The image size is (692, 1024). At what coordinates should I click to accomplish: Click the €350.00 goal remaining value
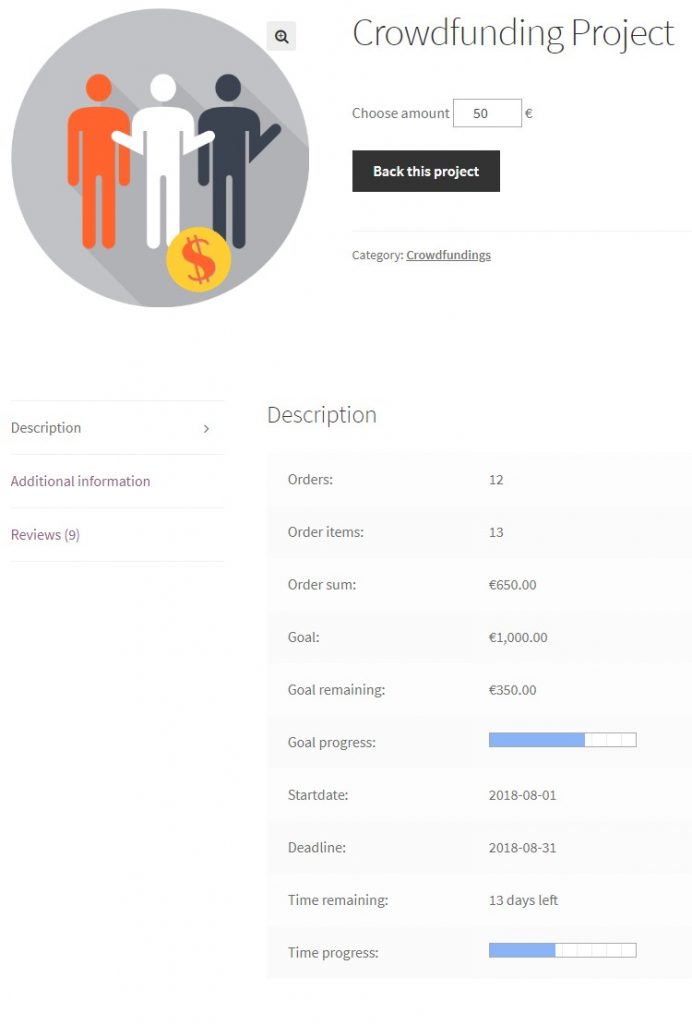pos(512,690)
